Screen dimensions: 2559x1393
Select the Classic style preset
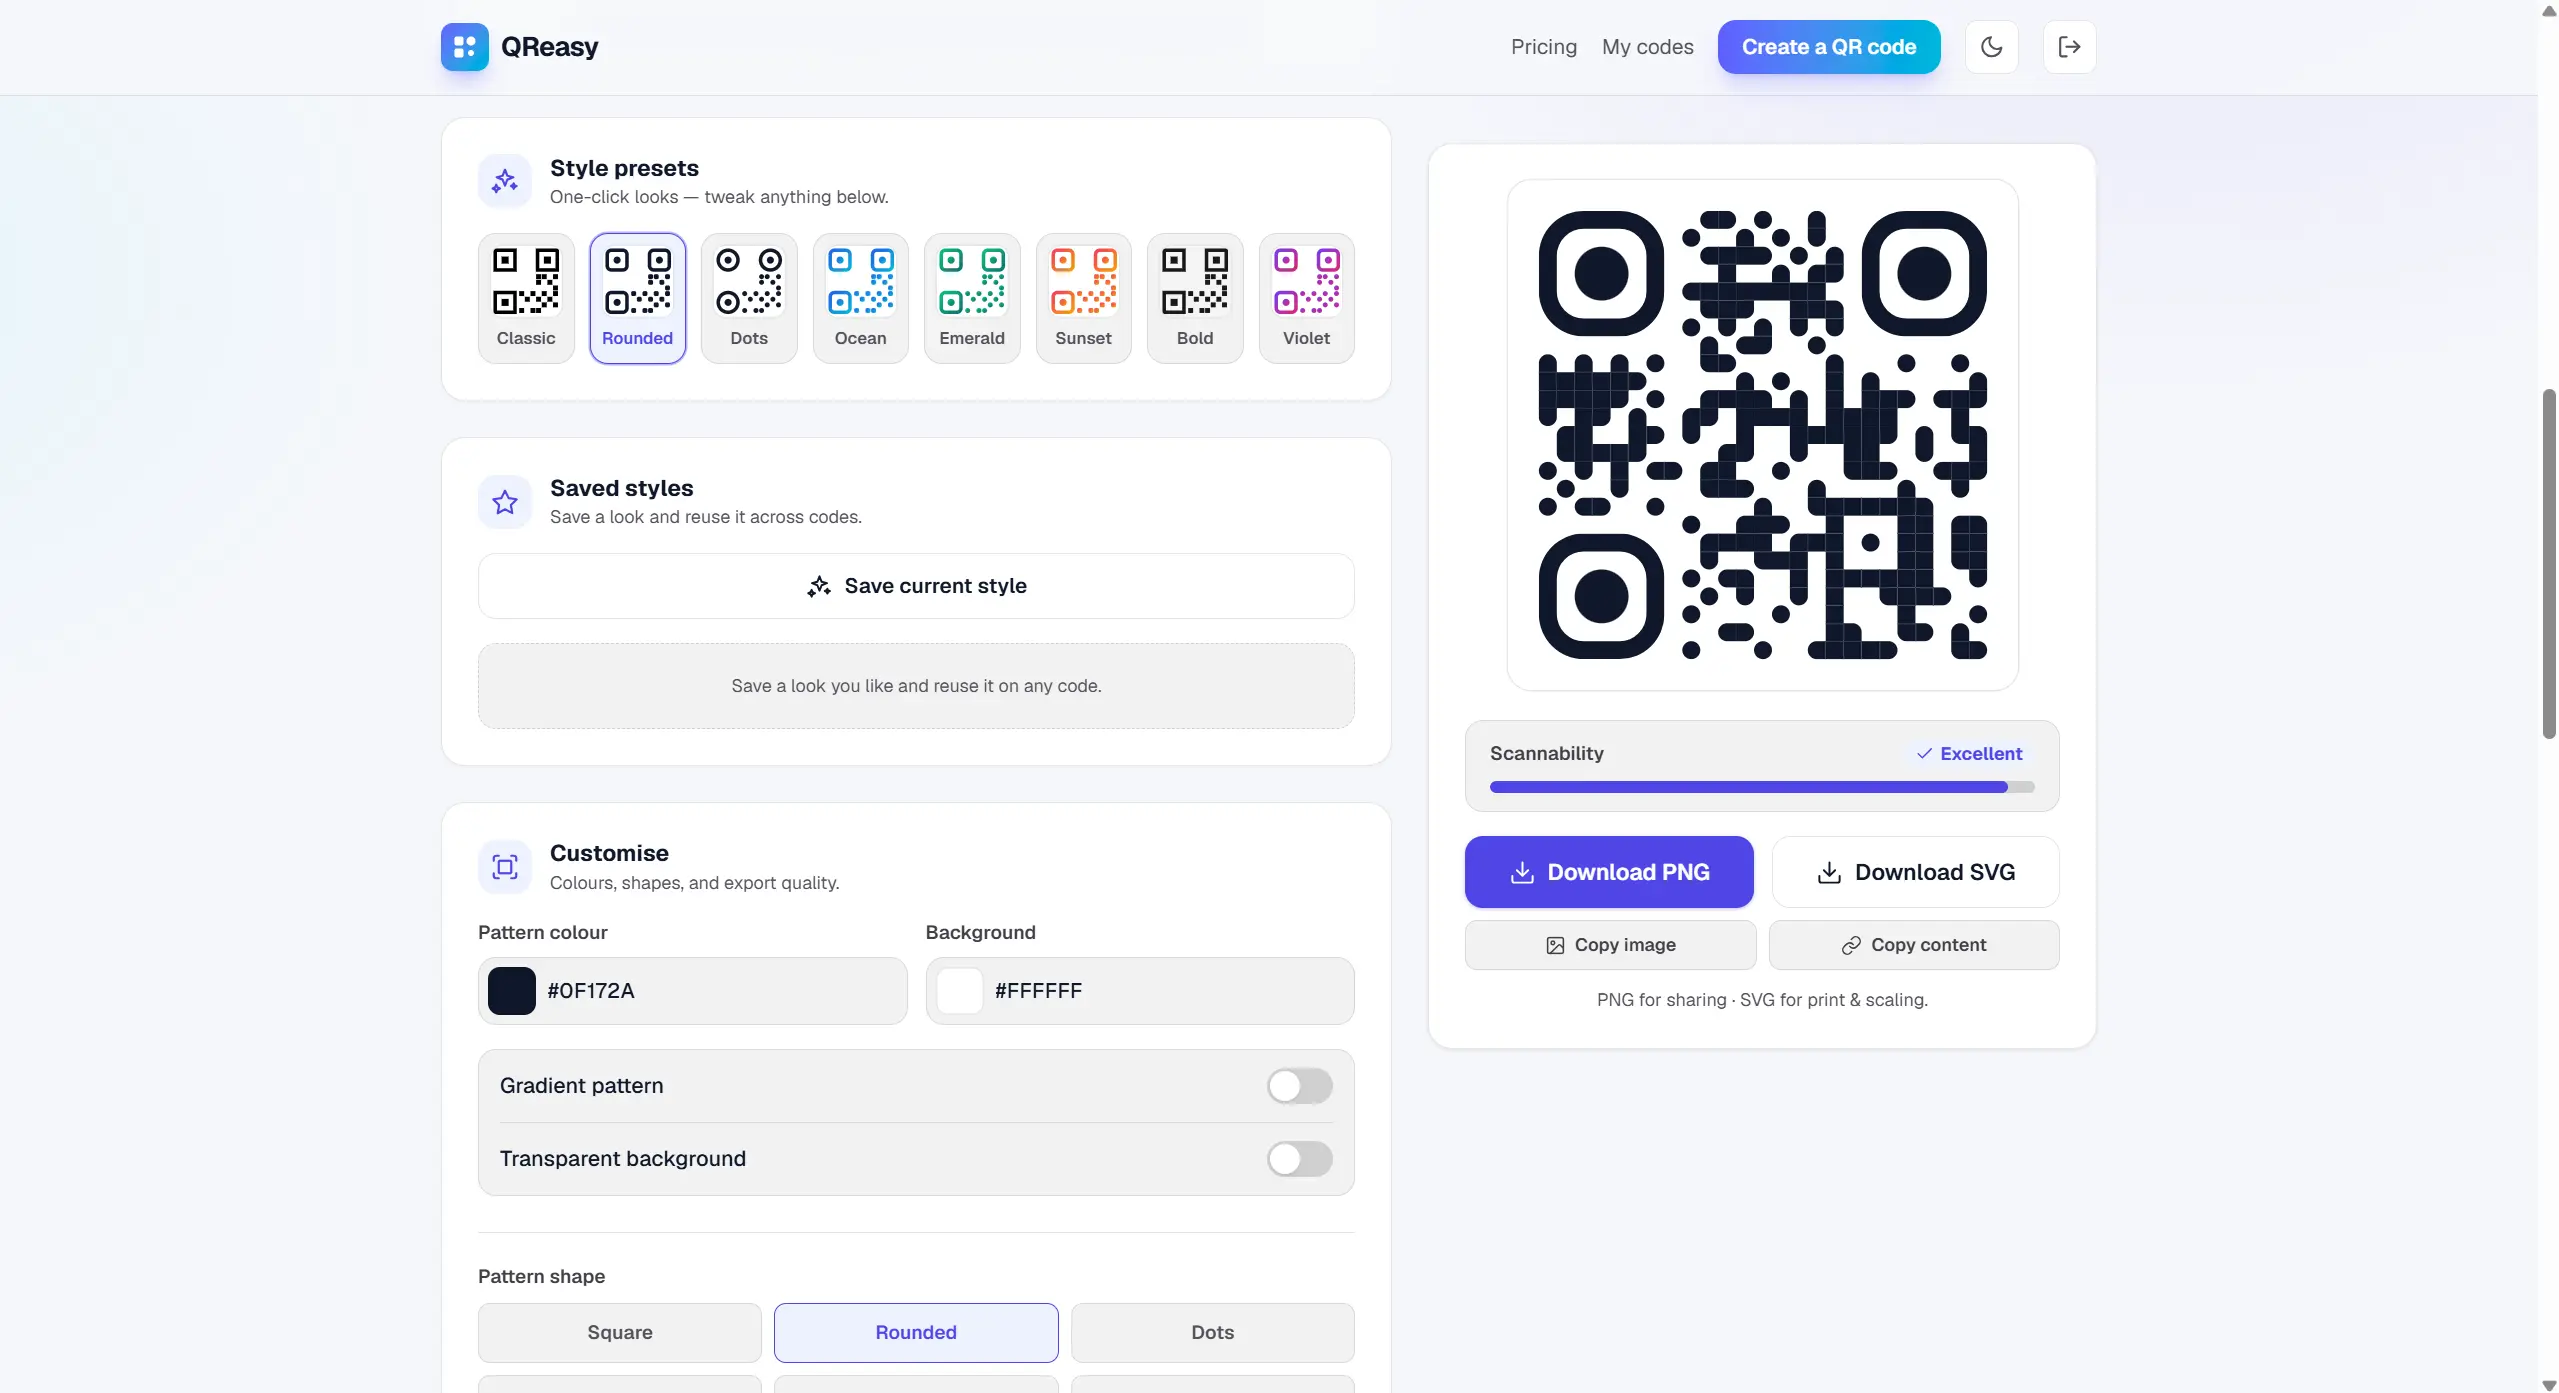526,298
